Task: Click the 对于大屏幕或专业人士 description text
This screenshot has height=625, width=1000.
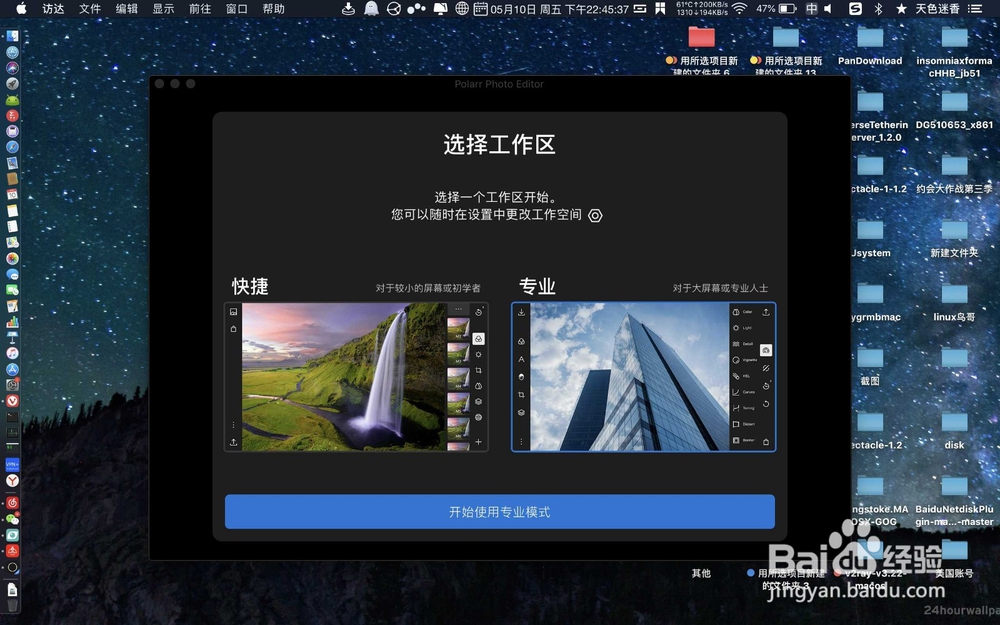Action: pyautogui.click(x=720, y=288)
